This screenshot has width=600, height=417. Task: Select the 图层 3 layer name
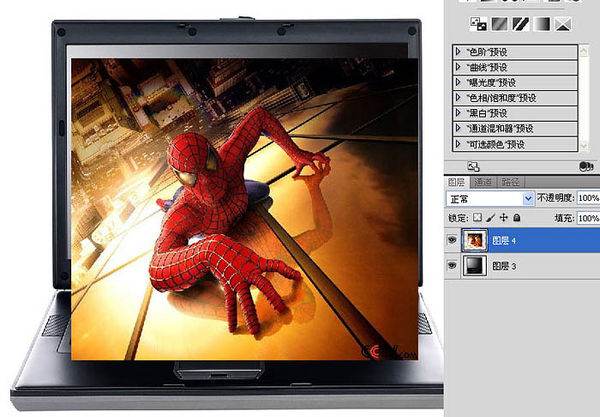click(x=504, y=266)
